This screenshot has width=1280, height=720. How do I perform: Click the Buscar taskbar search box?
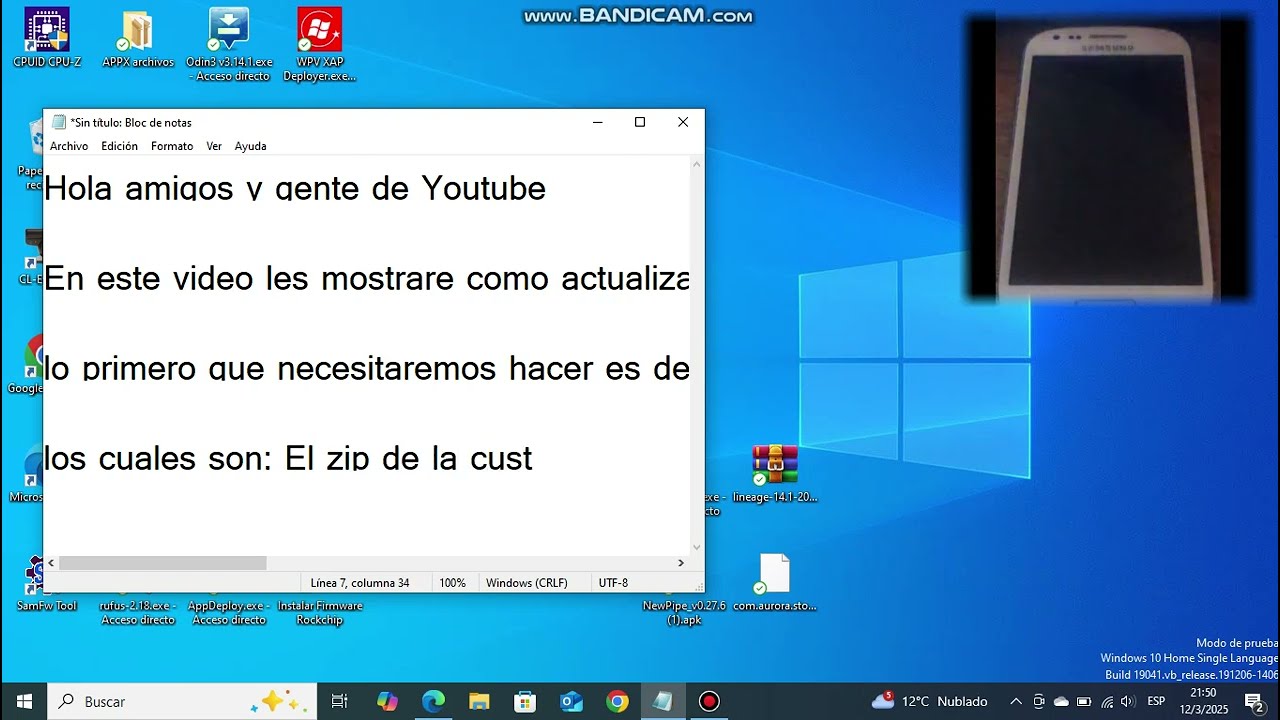(x=182, y=701)
